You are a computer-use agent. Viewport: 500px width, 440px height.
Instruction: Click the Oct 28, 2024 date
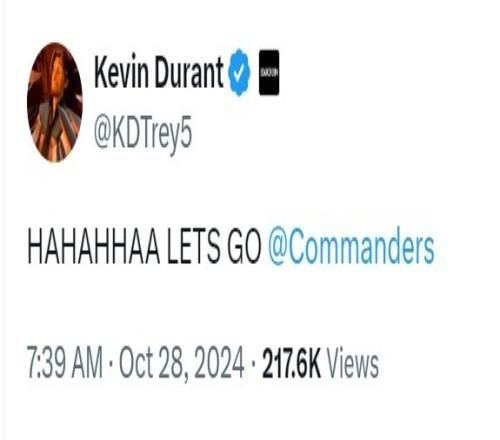pyautogui.click(x=182, y=363)
